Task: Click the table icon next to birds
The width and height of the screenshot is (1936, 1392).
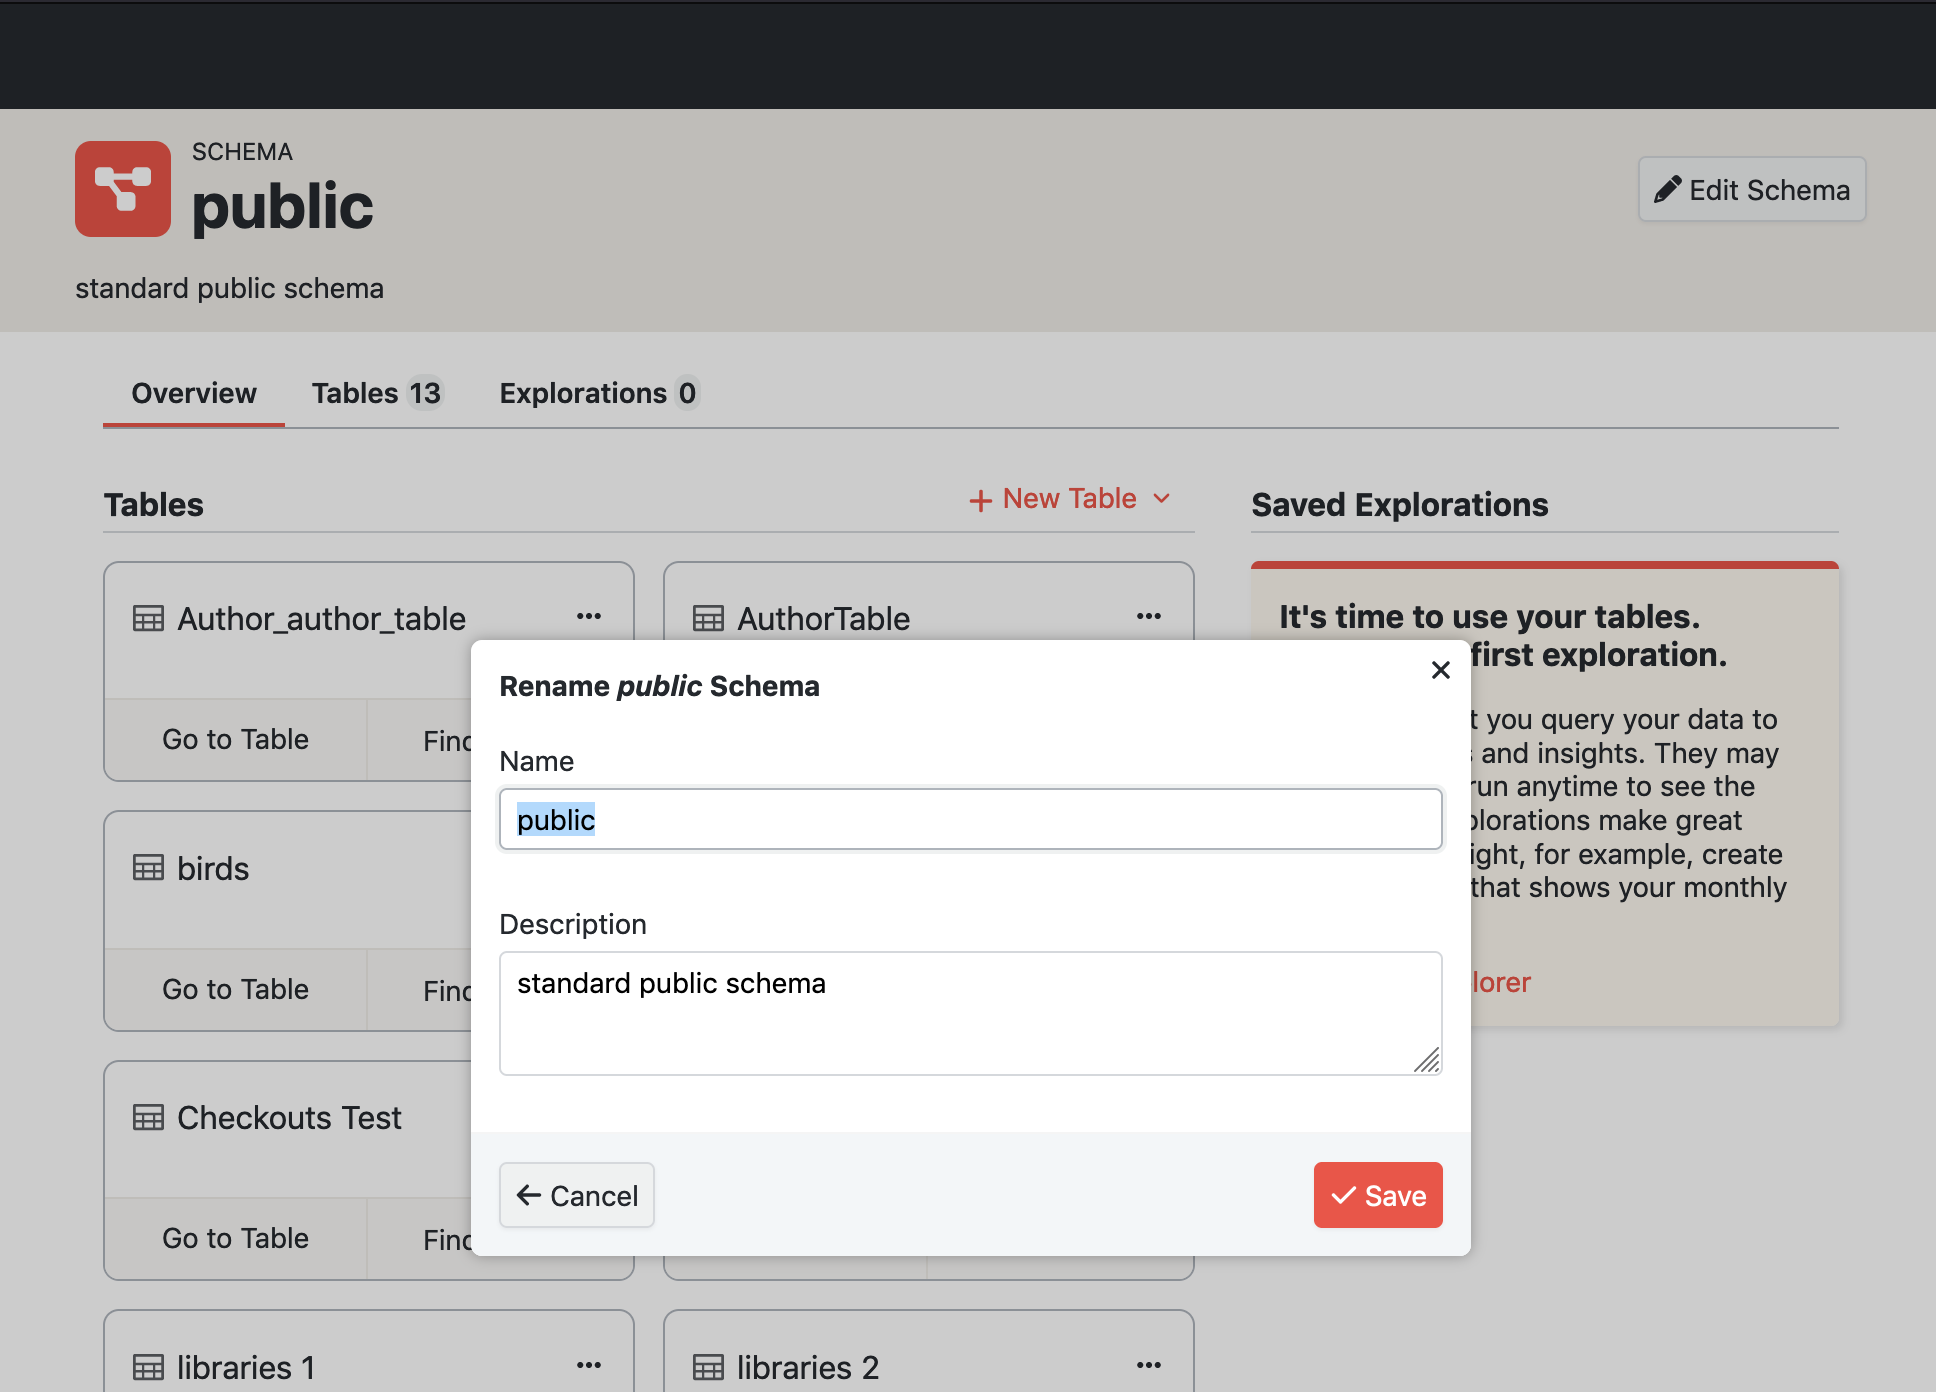Action: click(x=147, y=867)
